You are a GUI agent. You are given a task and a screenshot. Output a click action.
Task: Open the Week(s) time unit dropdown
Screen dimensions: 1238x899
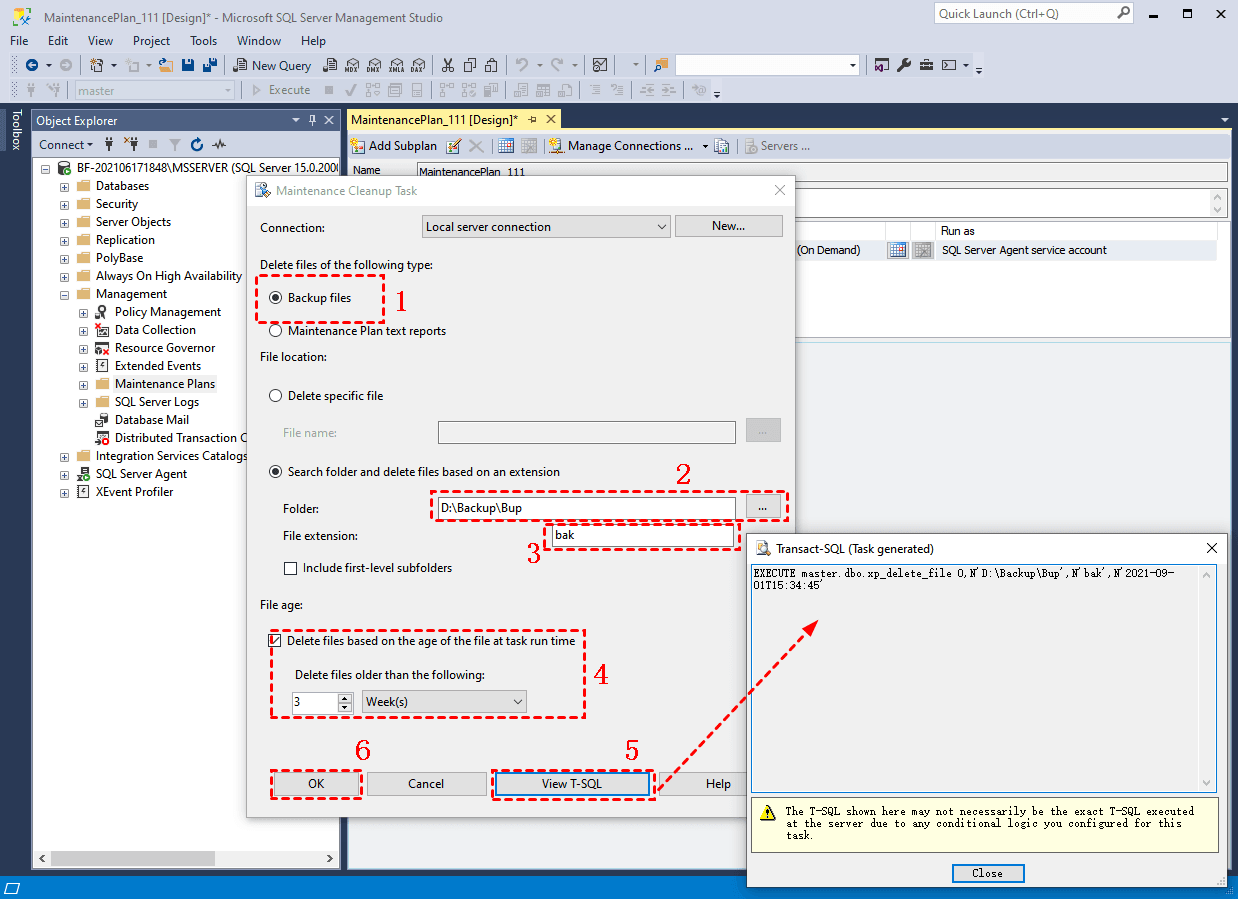pos(445,702)
